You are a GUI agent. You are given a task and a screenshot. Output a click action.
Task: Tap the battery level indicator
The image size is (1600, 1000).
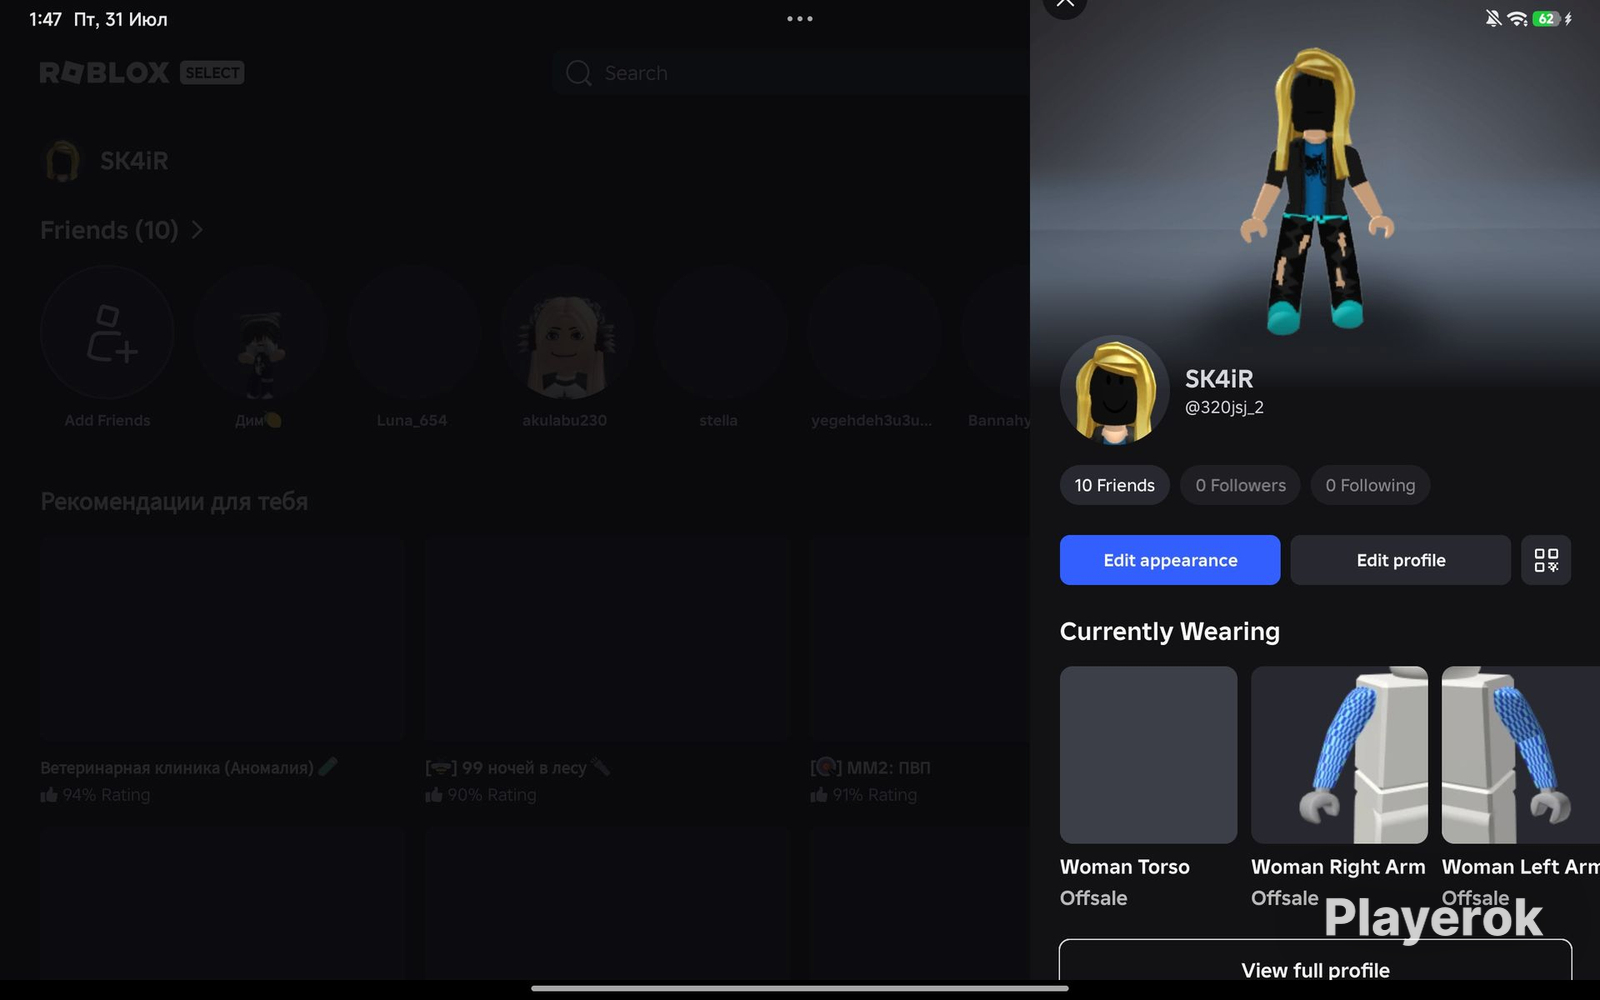(x=1546, y=19)
